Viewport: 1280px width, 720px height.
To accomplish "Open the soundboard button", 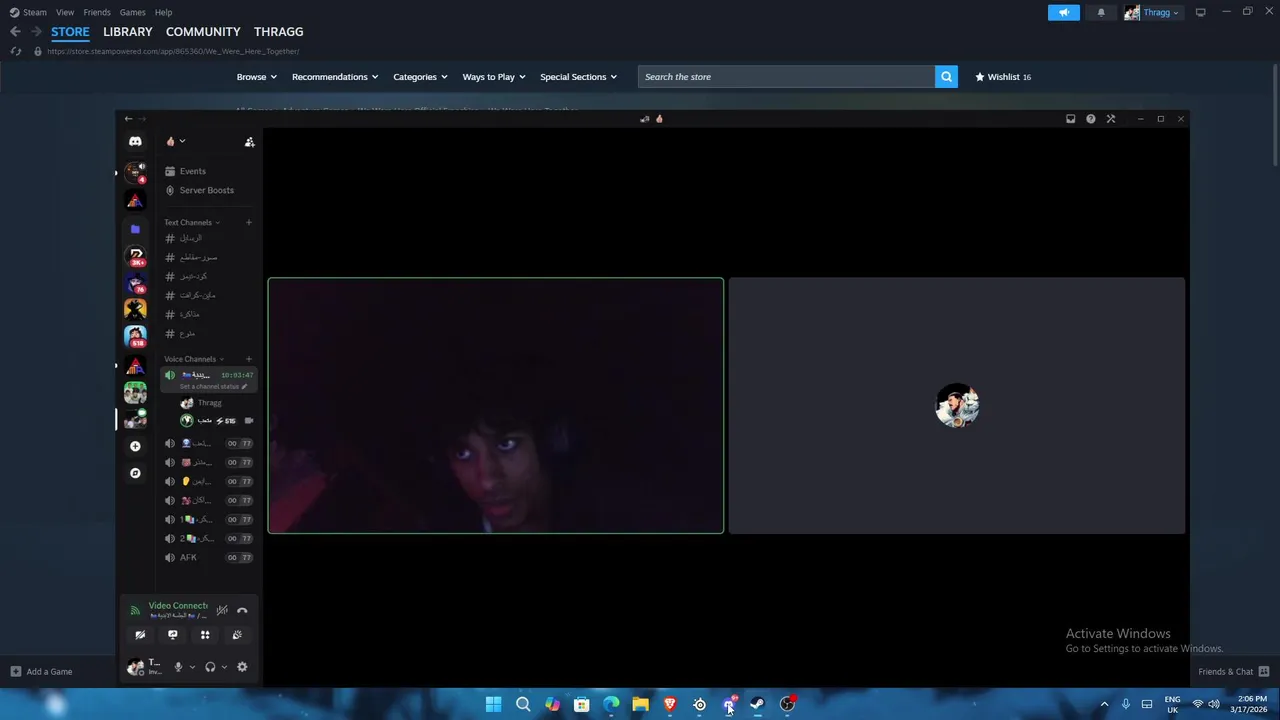I will (x=237, y=635).
